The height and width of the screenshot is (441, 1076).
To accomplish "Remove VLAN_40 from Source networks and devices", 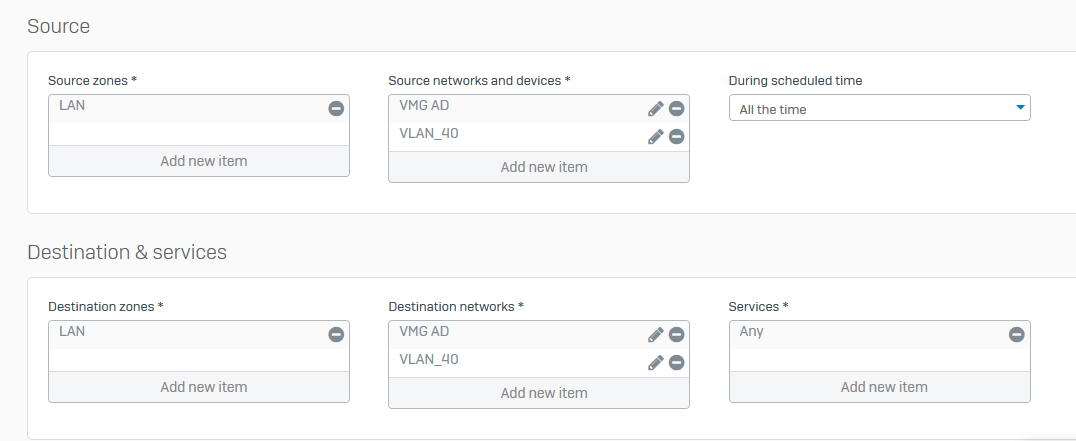I will pyautogui.click(x=676, y=136).
